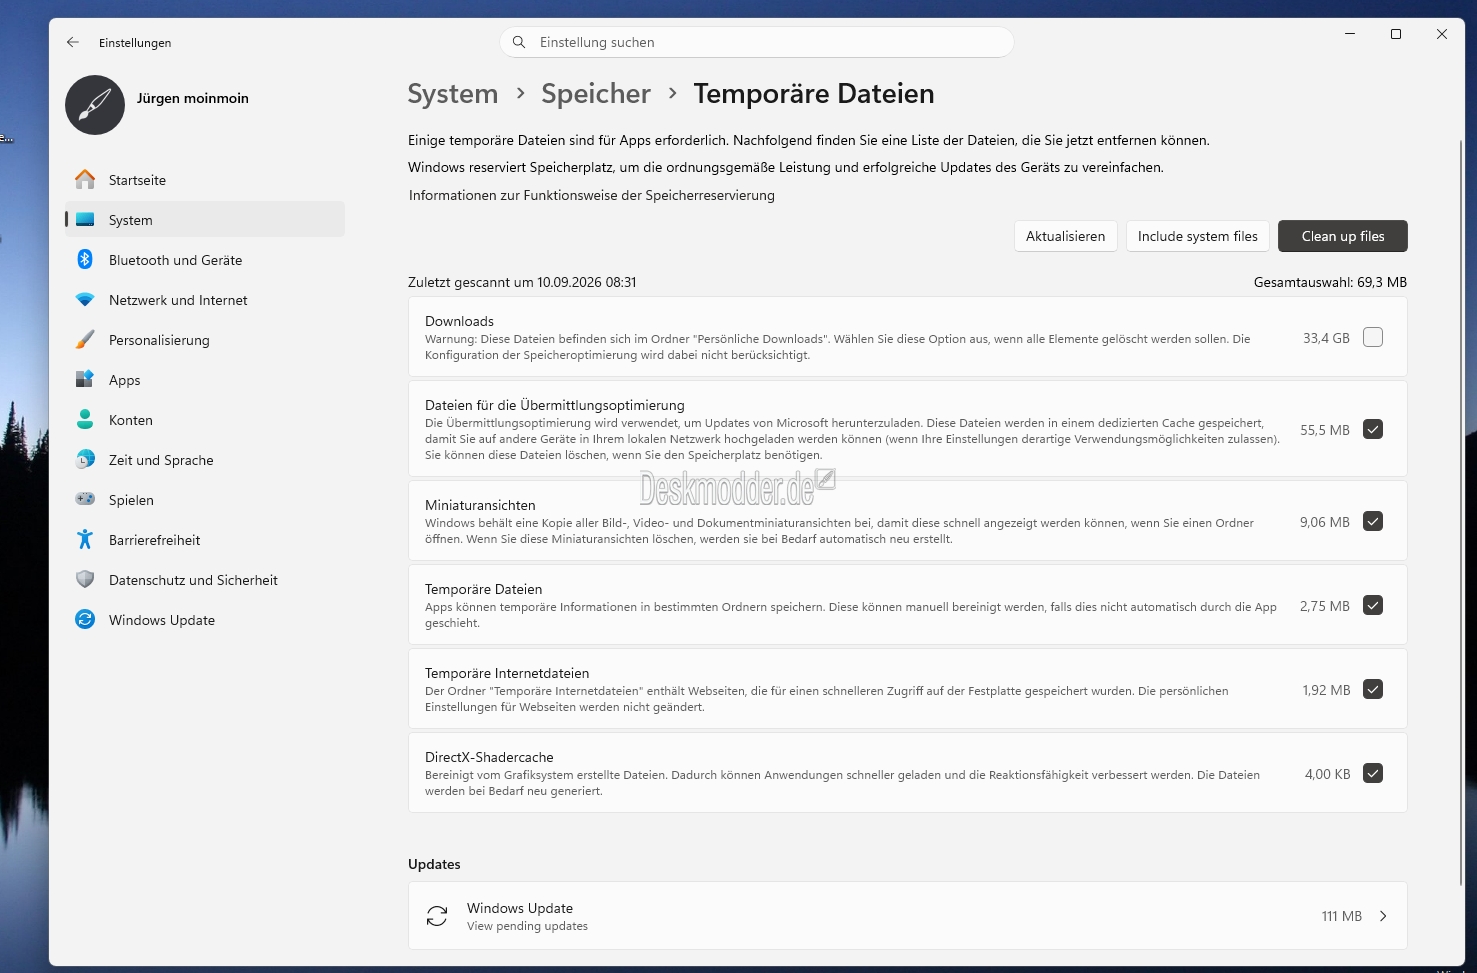The width and height of the screenshot is (1477, 973).
Task: Click the Clean up files button
Action: tap(1343, 236)
